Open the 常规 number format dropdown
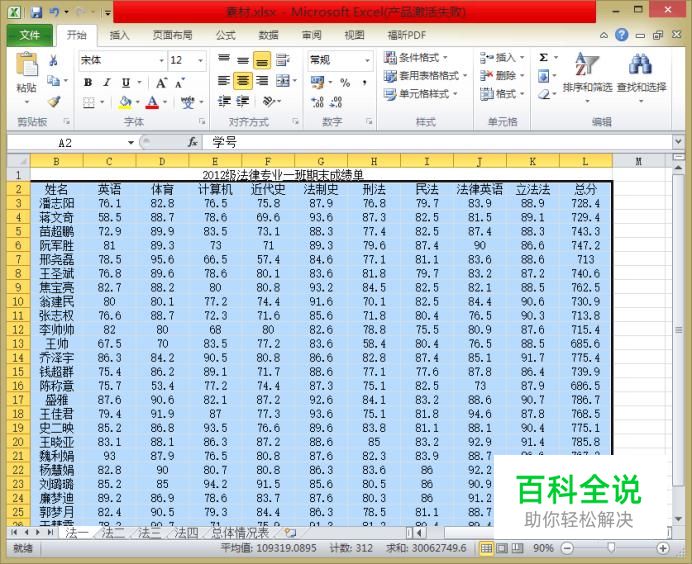 tap(367, 60)
